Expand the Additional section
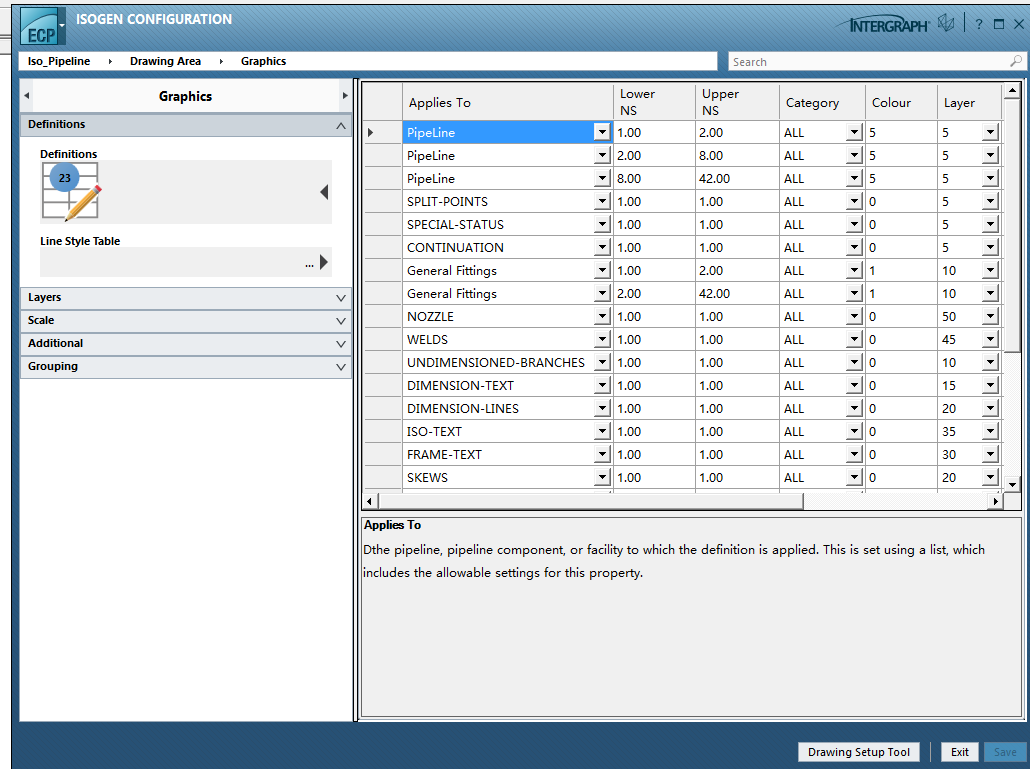The height and width of the screenshot is (769, 1030). click(x=341, y=343)
